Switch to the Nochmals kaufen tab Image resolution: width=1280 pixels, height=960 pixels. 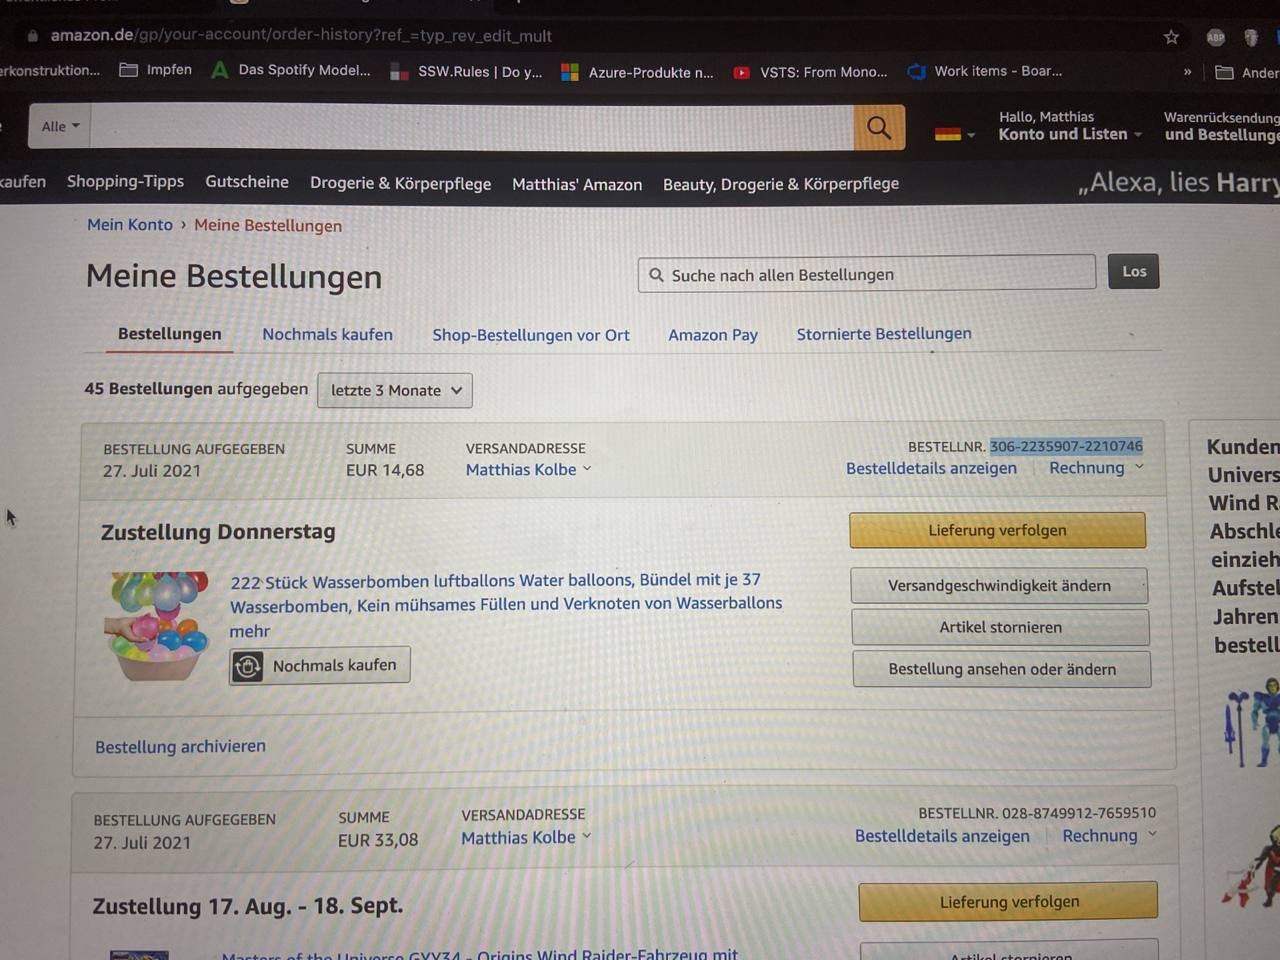[x=327, y=335]
